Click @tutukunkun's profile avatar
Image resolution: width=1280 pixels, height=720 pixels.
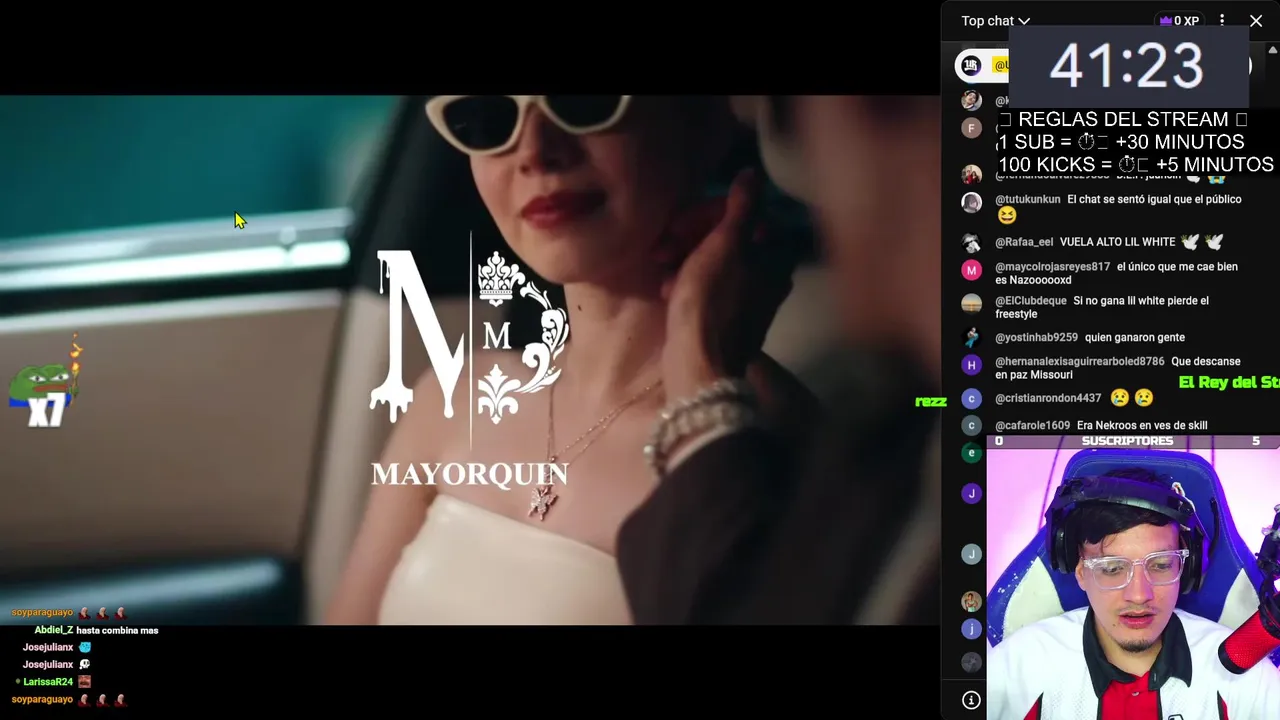(x=971, y=203)
